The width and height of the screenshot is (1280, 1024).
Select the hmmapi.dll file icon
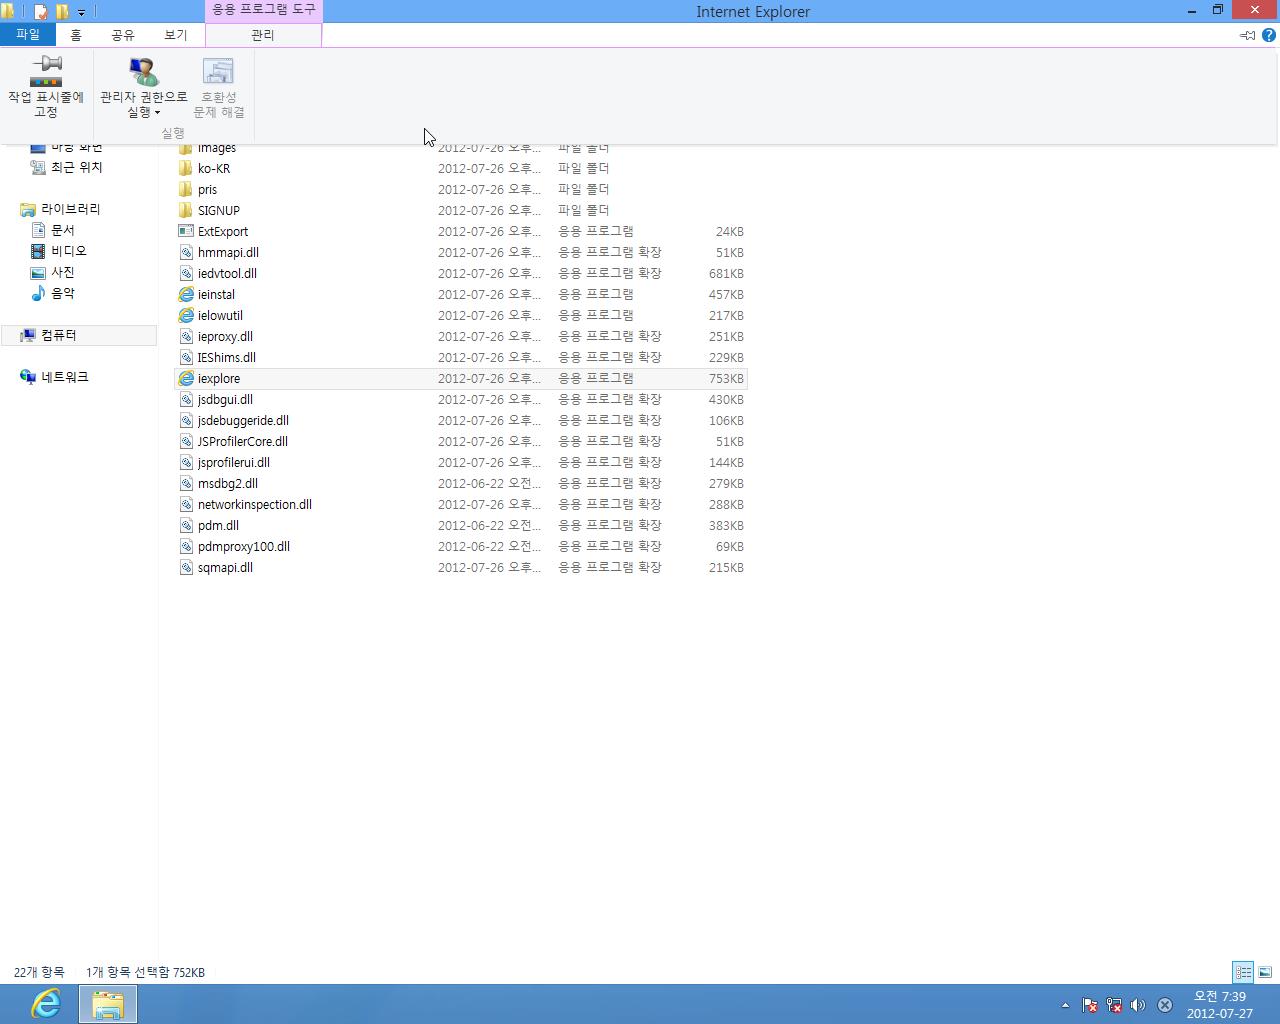pos(186,252)
